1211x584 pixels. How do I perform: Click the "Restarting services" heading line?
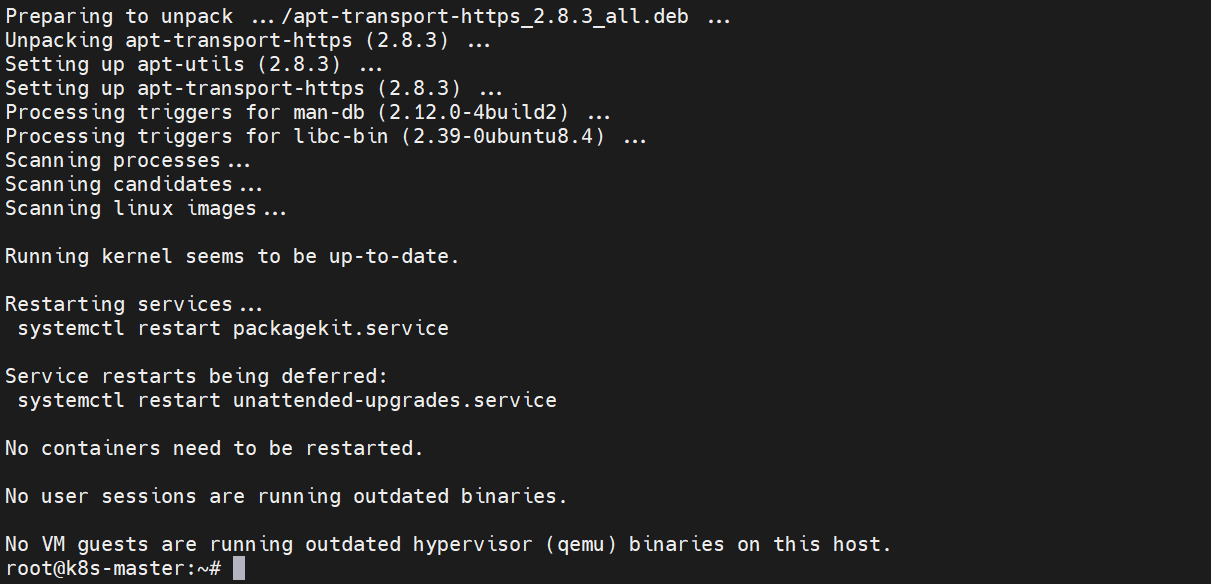pos(132,304)
